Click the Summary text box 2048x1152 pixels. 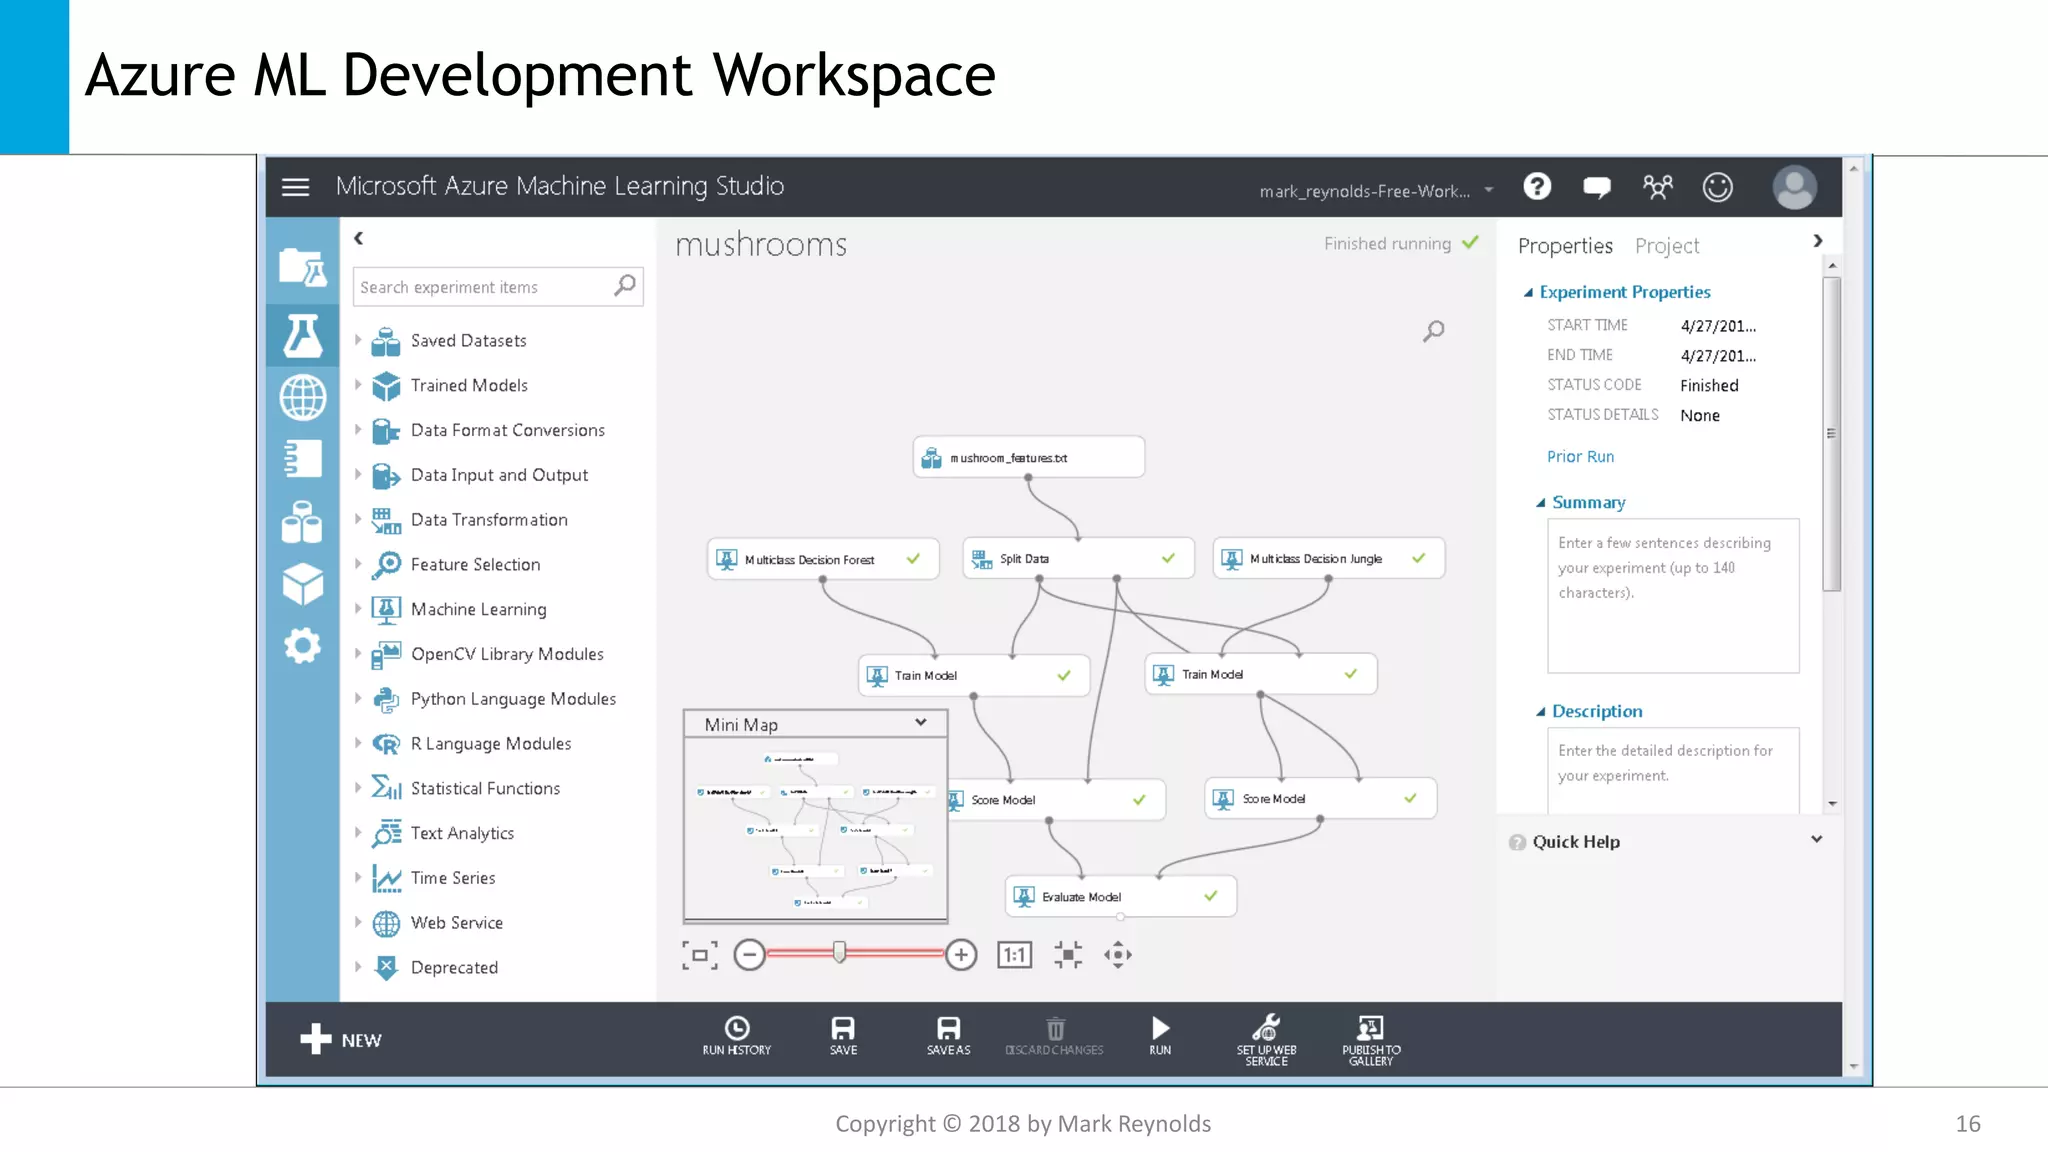(1673, 596)
